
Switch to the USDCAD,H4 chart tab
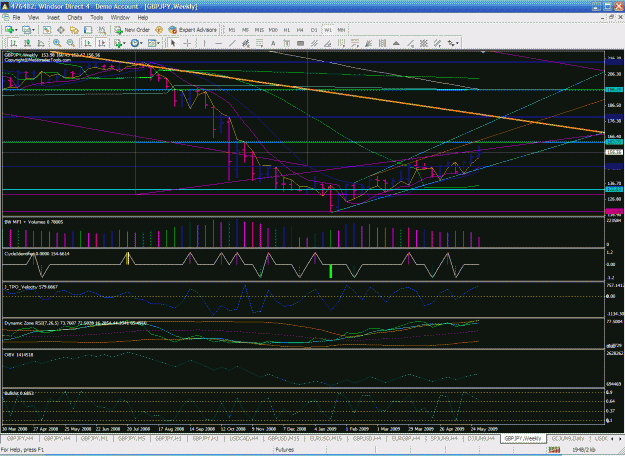pos(244,438)
